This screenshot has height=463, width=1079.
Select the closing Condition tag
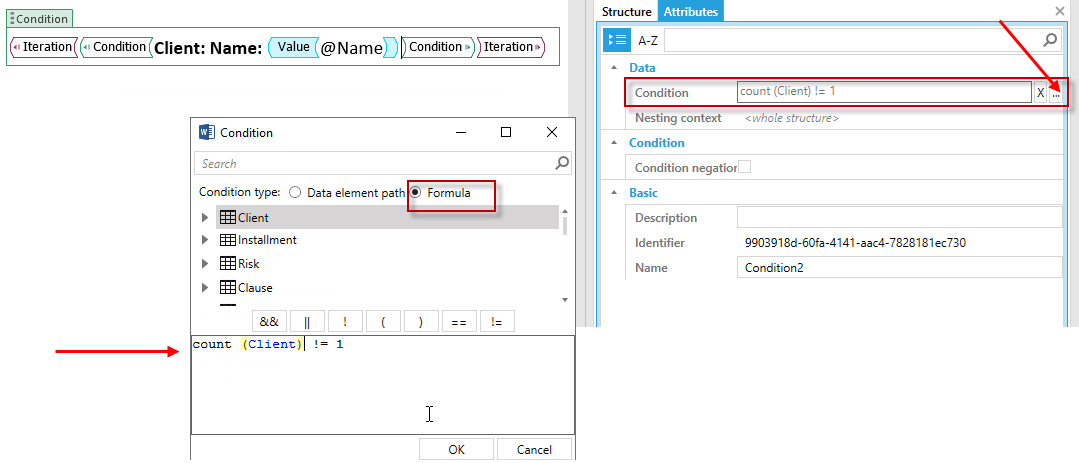pyautogui.click(x=438, y=47)
